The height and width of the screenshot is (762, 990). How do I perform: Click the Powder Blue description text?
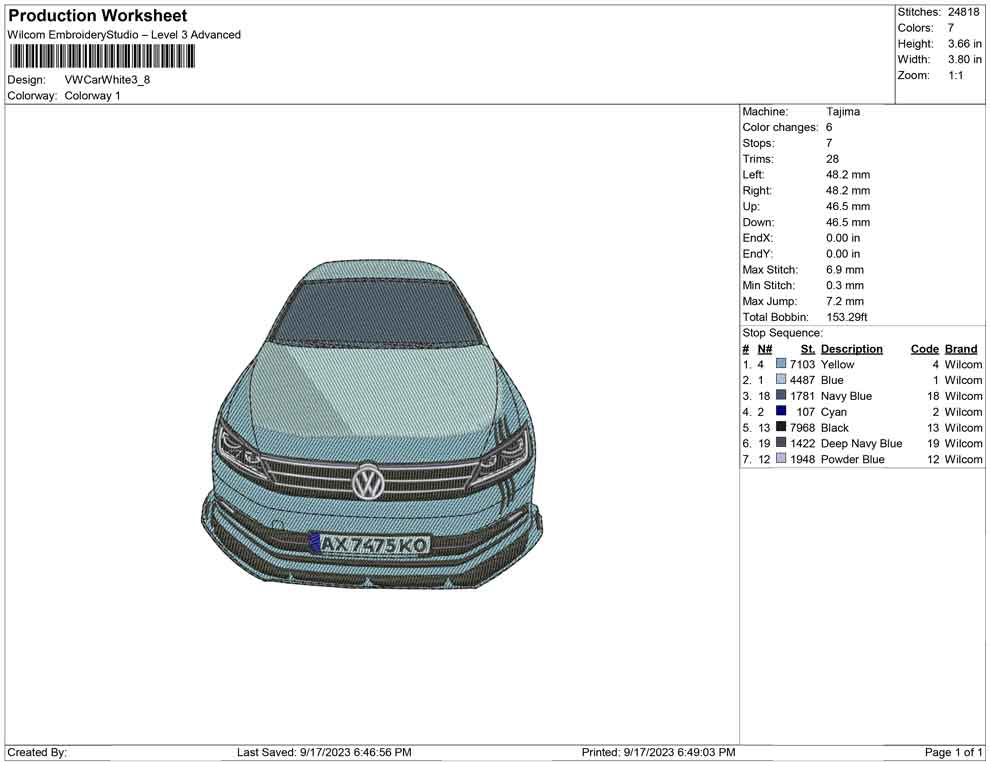(x=852, y=459)
